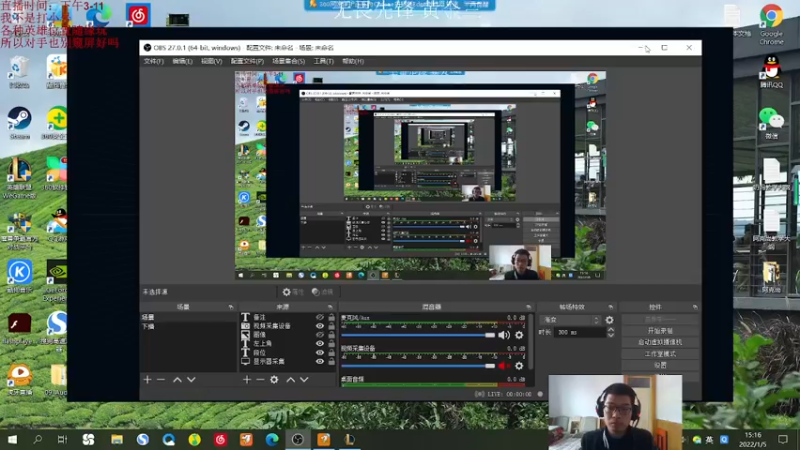Open the 文件(F) menu

[154, 61]
